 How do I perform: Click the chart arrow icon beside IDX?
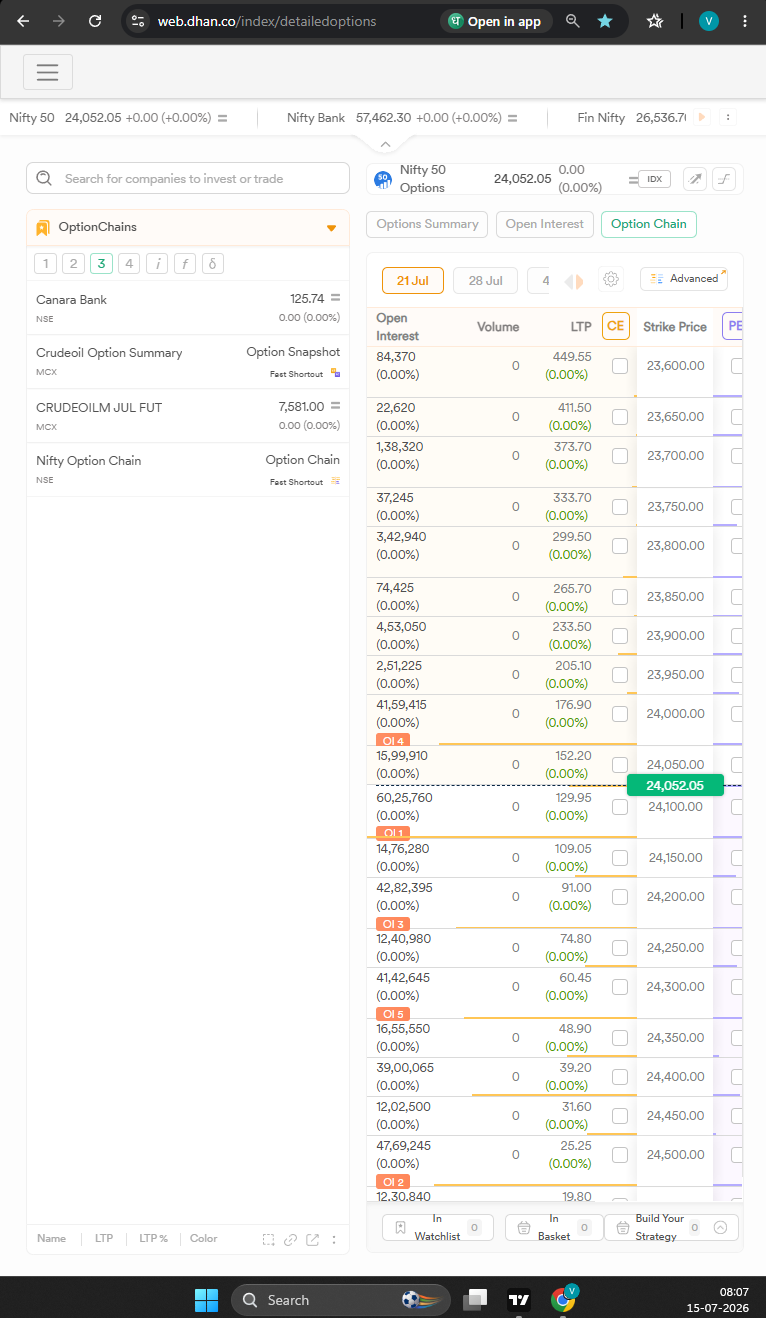pyautogui.click(x=695, y=179)
